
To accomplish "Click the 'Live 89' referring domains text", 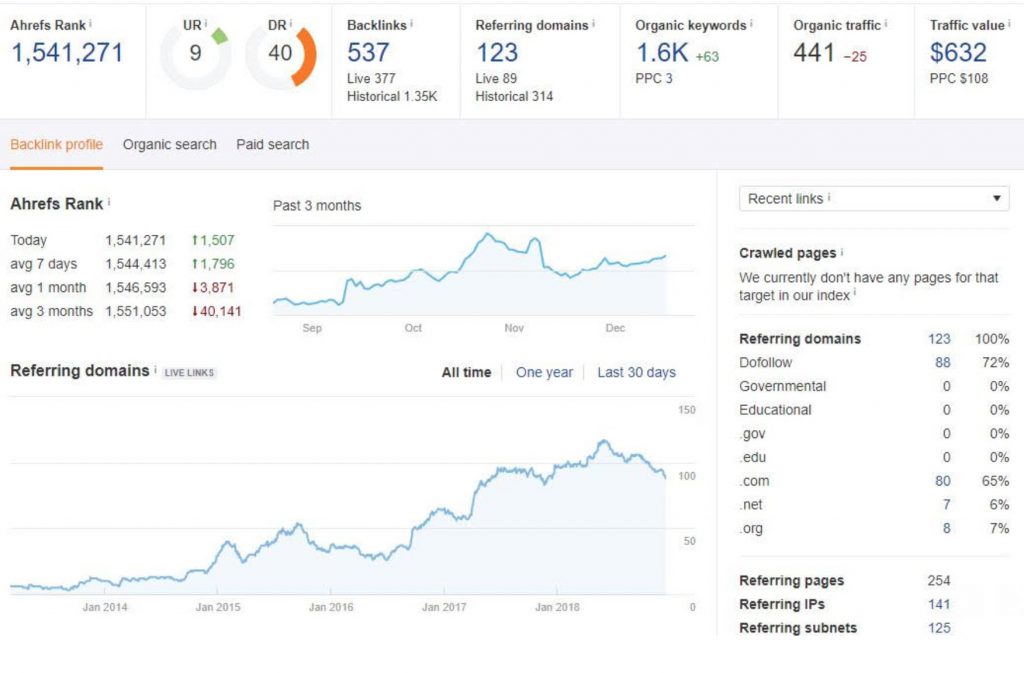I will (x=496, y=78).
